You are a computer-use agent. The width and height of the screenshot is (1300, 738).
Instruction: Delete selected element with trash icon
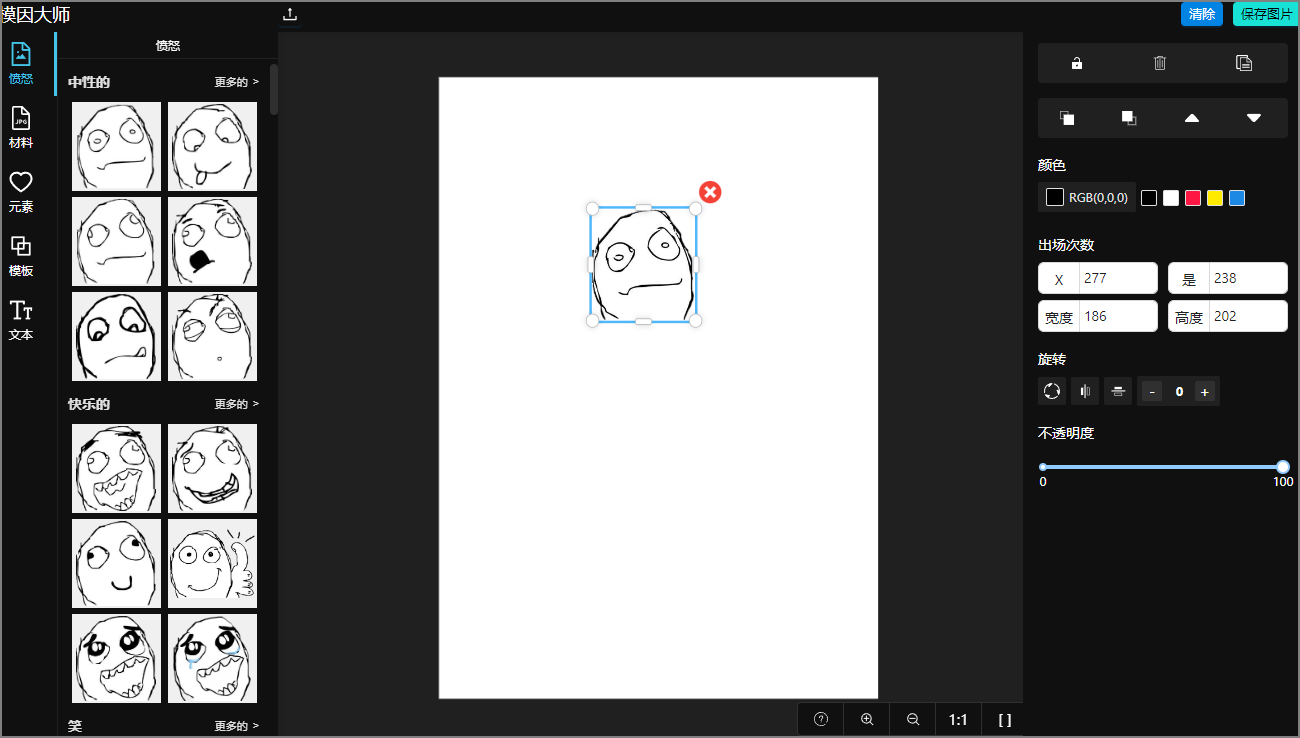click(x=1160, y=63)
